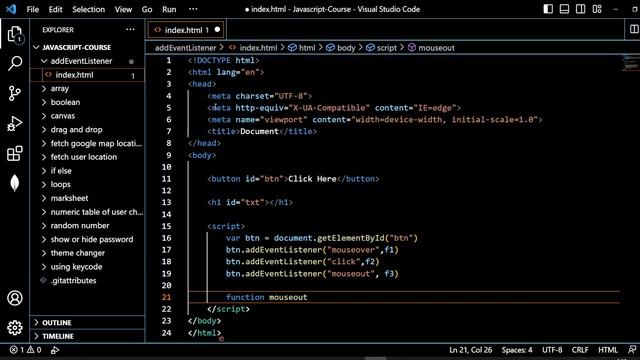Open the Explorer view in activity bar
Screen dimensions: 640x360
pos(15,34)
